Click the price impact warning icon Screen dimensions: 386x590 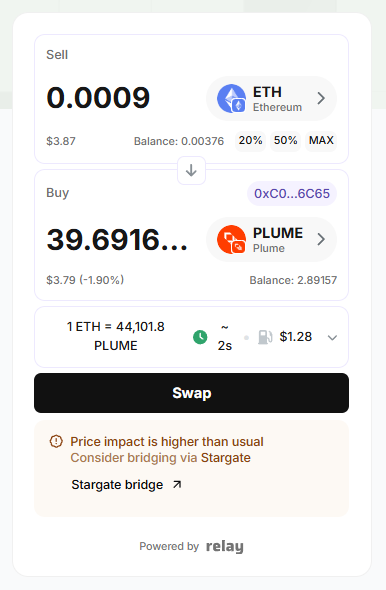(x=56, y=441)
